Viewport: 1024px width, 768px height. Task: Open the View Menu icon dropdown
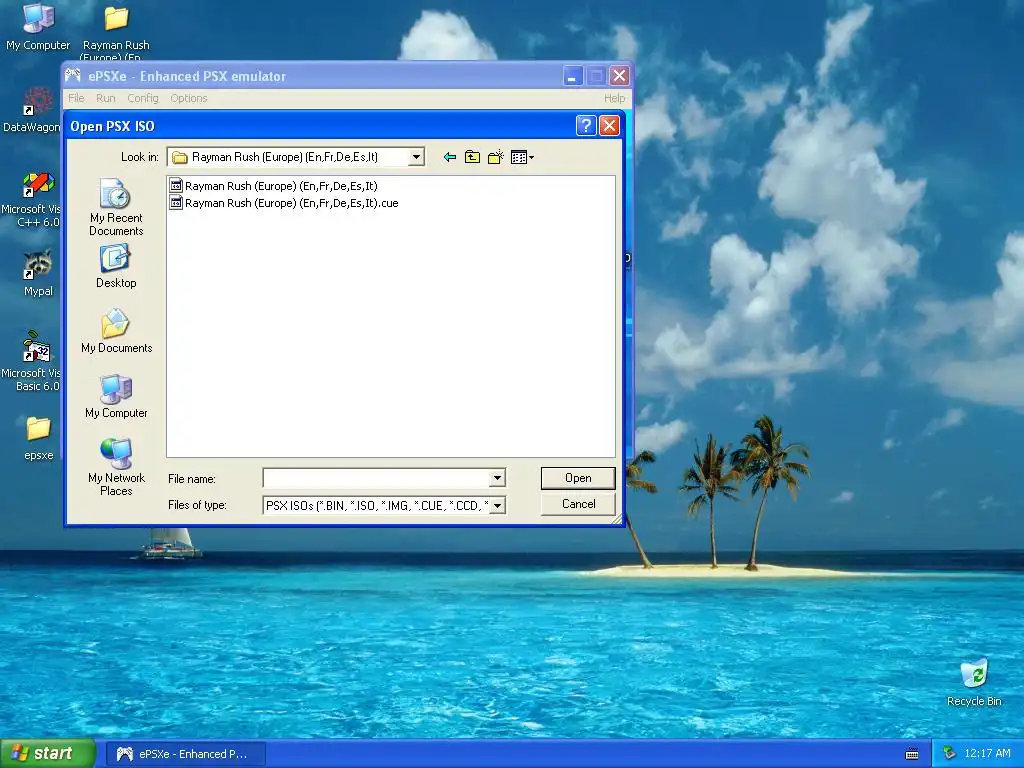tap(522, 157)
